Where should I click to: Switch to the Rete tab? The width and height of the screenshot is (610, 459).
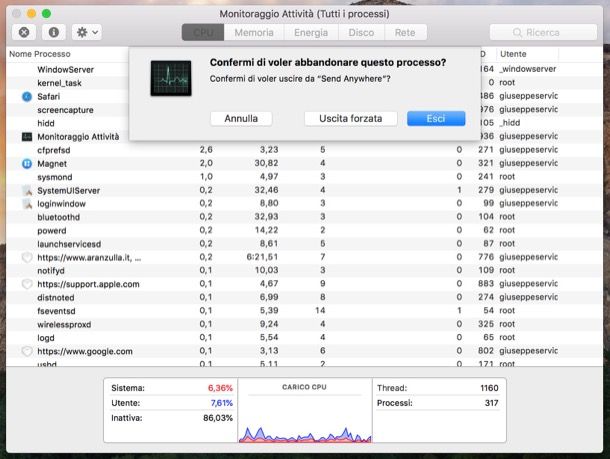point(405,32)
